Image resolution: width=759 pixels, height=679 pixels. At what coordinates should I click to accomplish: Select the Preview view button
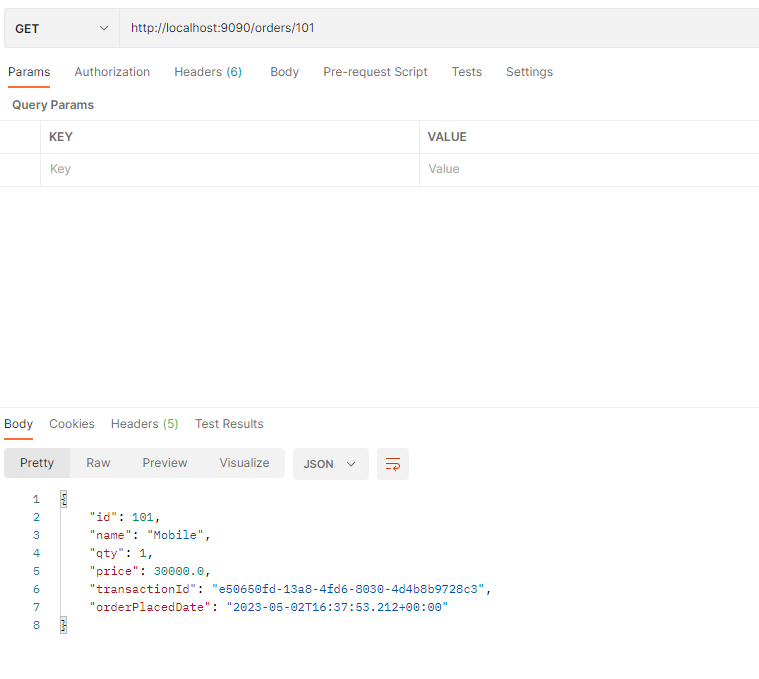165,463
